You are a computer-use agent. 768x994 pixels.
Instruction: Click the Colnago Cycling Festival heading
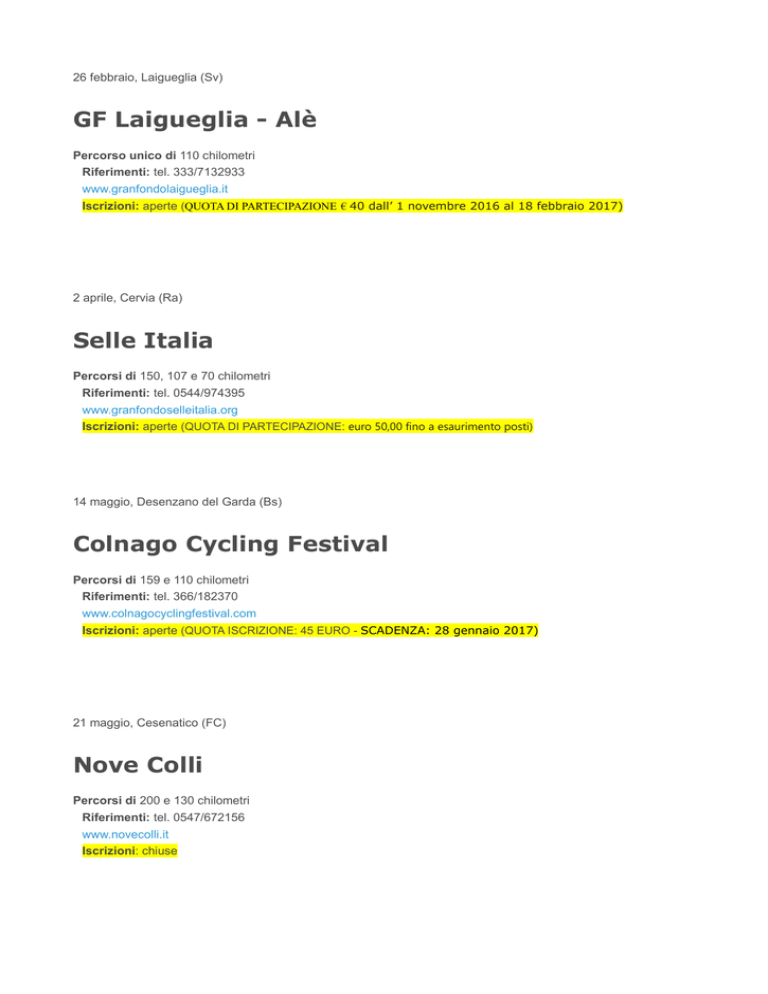point(230,544)
